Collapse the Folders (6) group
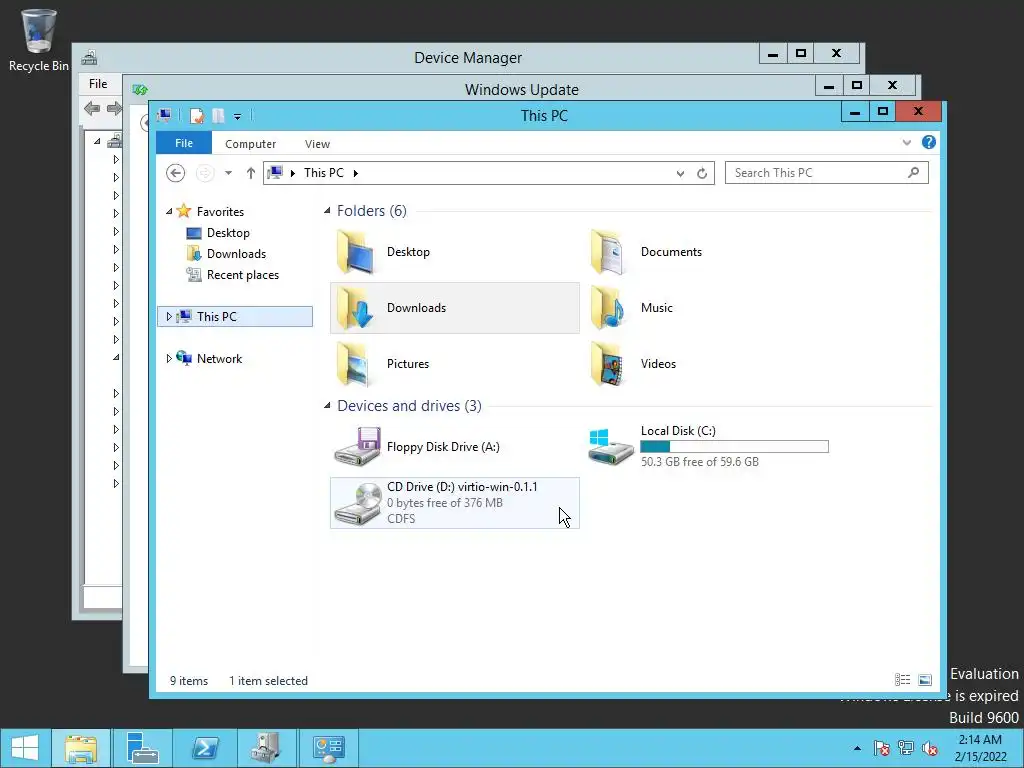 tap(327, 210)
